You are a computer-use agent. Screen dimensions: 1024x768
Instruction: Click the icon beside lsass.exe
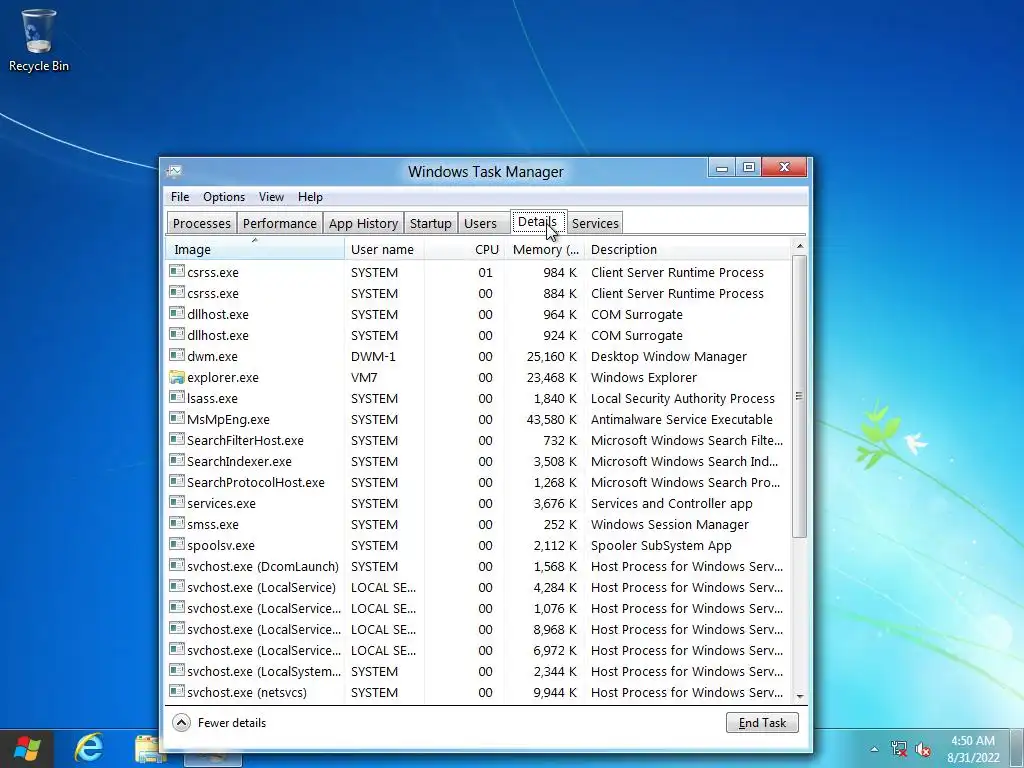[176, 397]
